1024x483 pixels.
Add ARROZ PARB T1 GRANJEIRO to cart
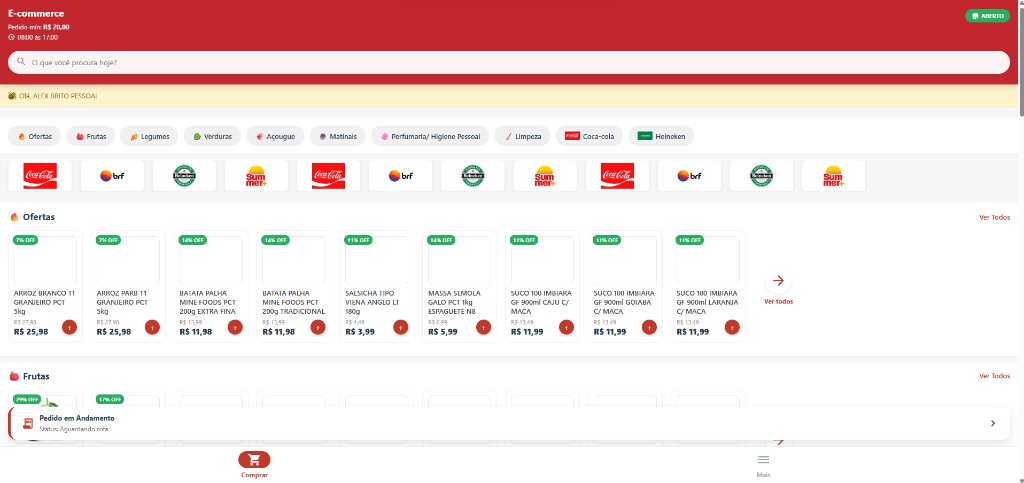click(x=152, y=327)
